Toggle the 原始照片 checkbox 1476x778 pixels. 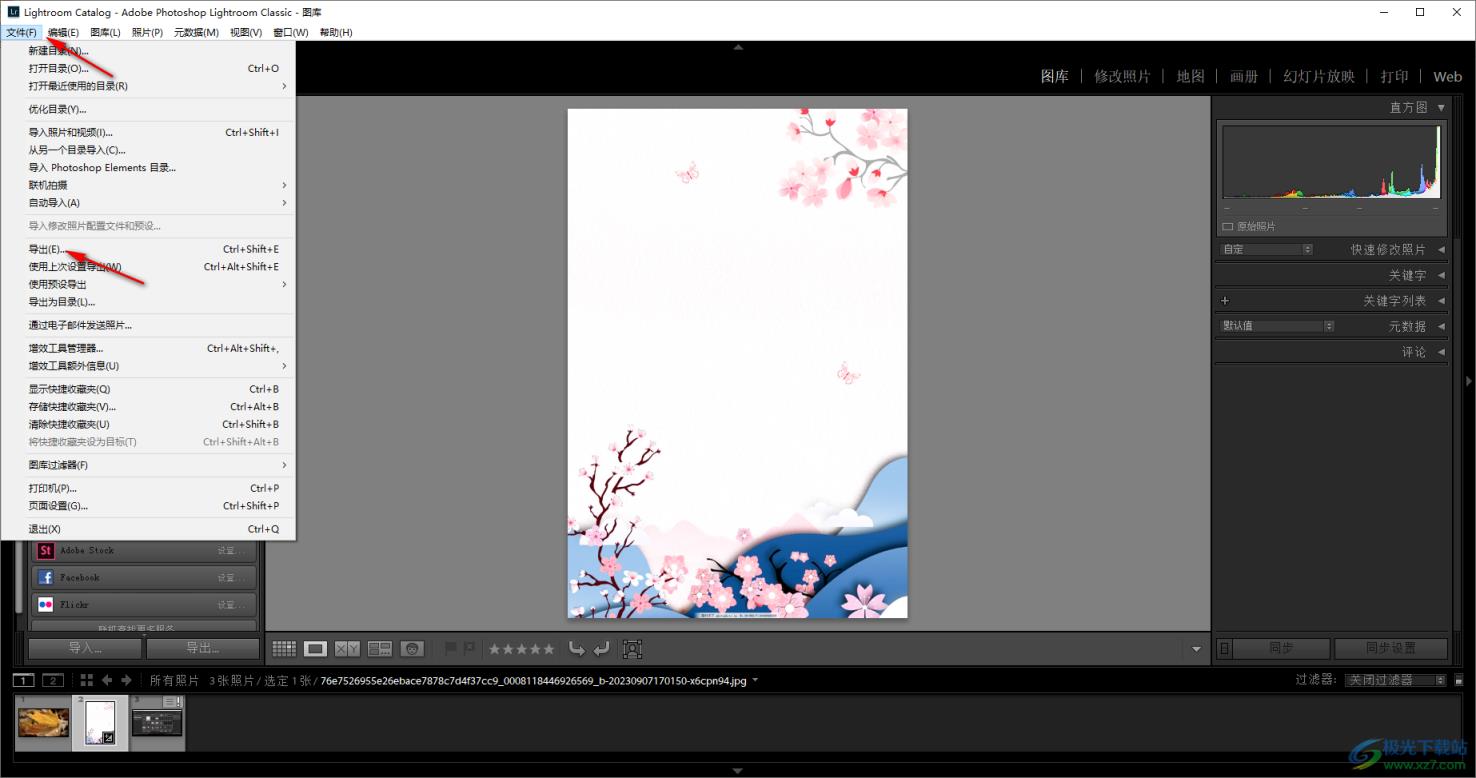coord(1227,226)
